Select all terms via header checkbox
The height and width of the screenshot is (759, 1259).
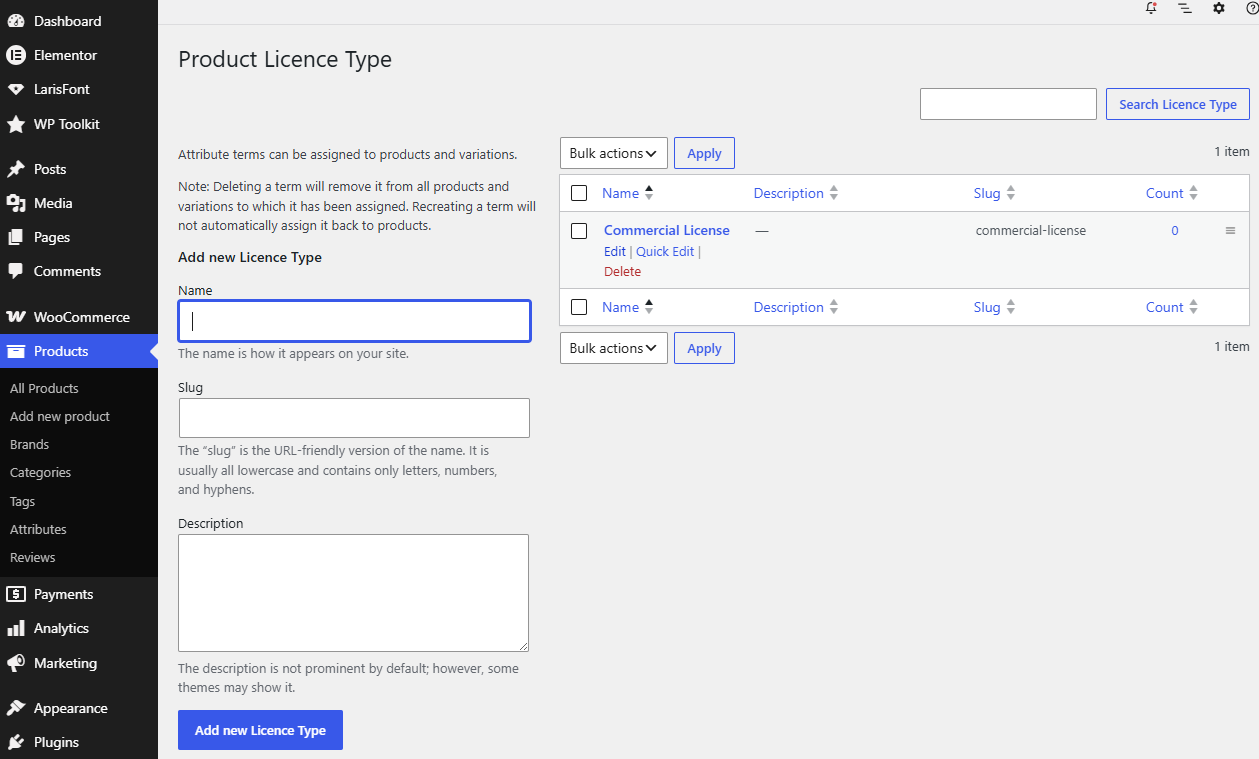pyautogui.click(x=579, y=193)
